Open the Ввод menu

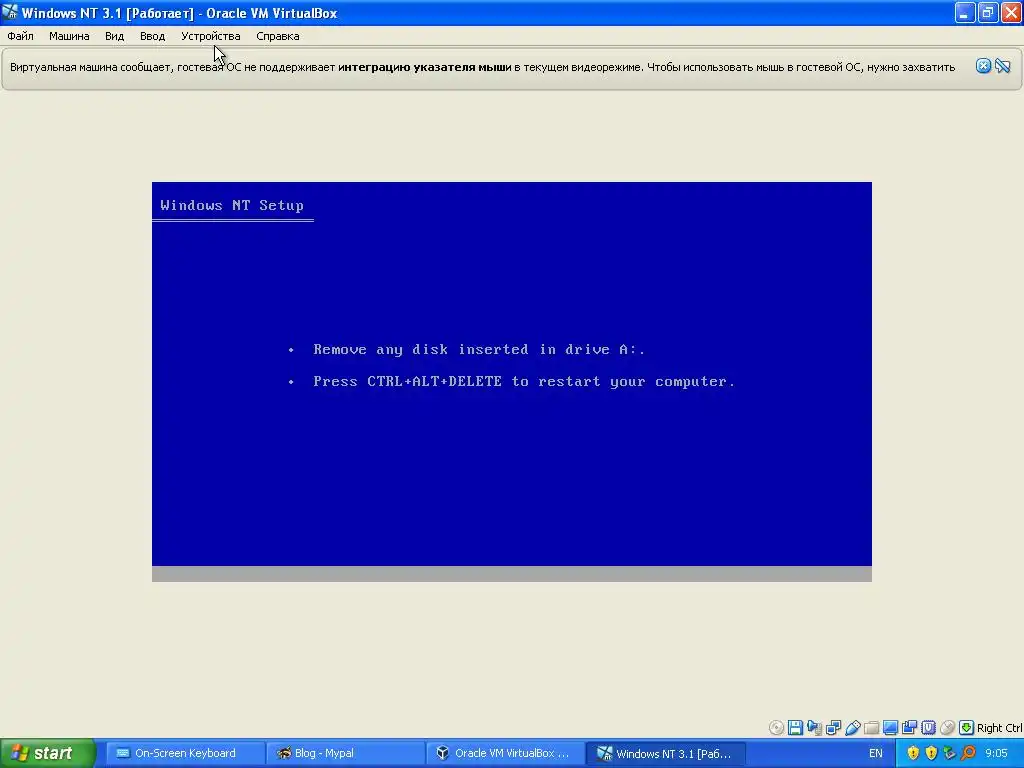click(x=152, y=36)
